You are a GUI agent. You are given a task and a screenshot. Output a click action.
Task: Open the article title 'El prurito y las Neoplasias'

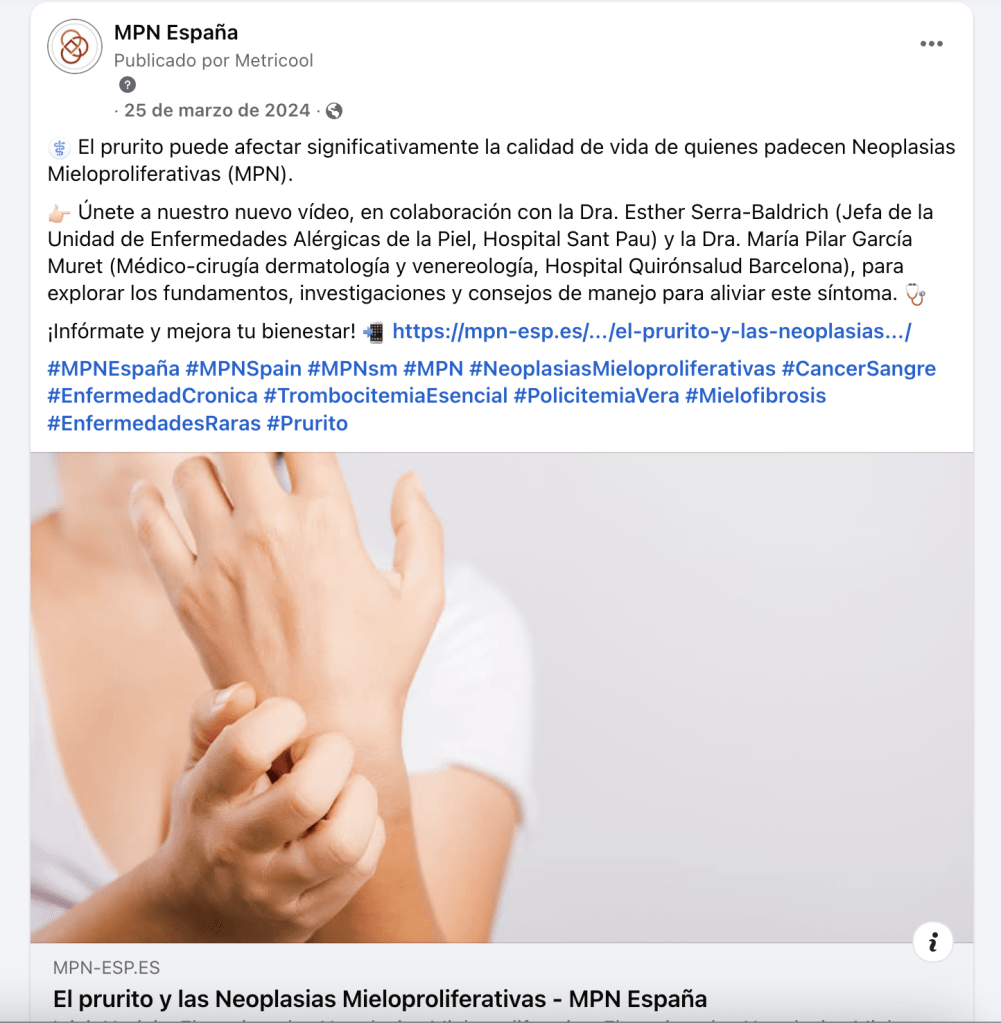pos(380,999)
